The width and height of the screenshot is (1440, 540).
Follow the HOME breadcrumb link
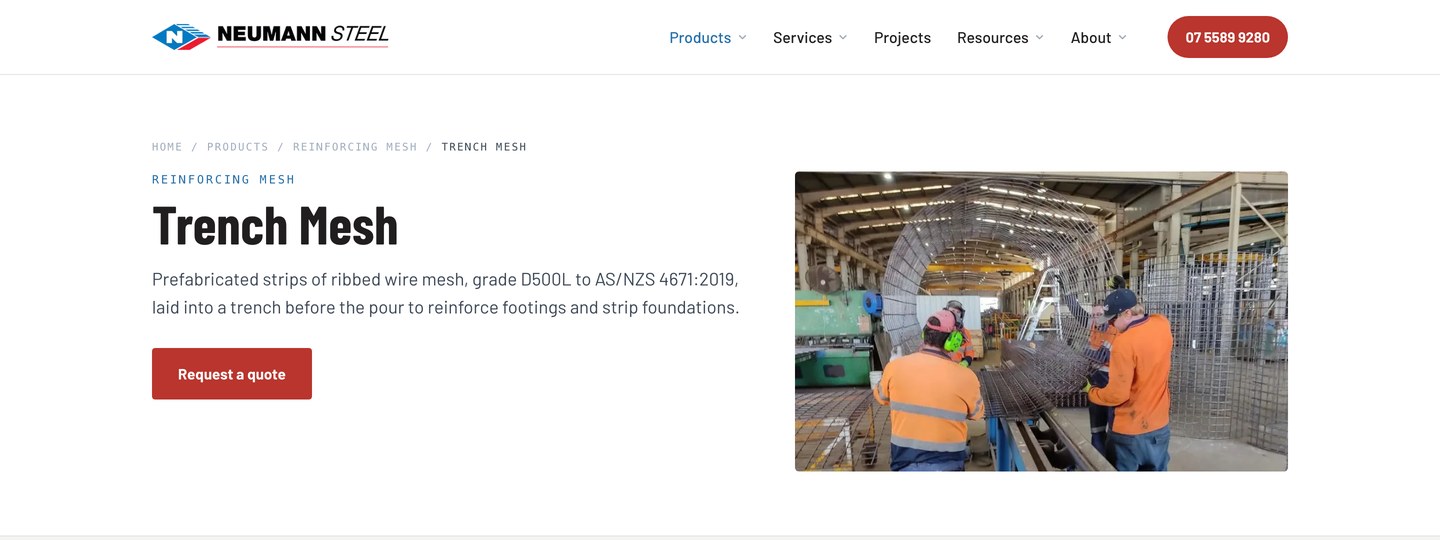point(167,147)
